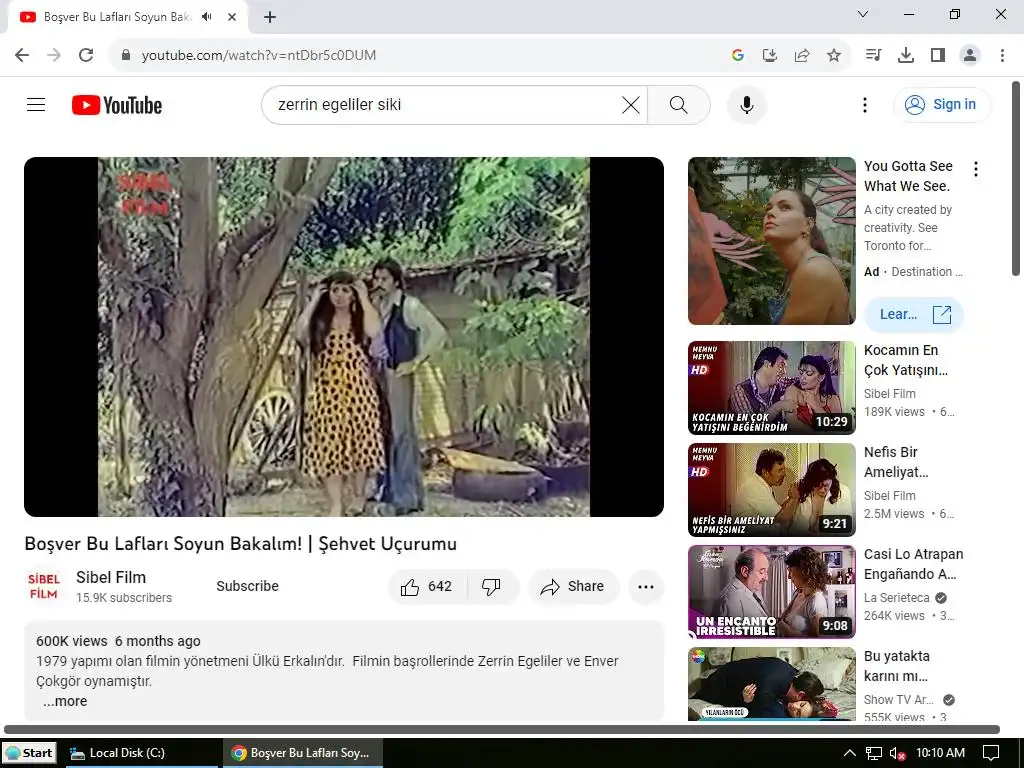Open the notification center icon

click(x=991, y=753)
